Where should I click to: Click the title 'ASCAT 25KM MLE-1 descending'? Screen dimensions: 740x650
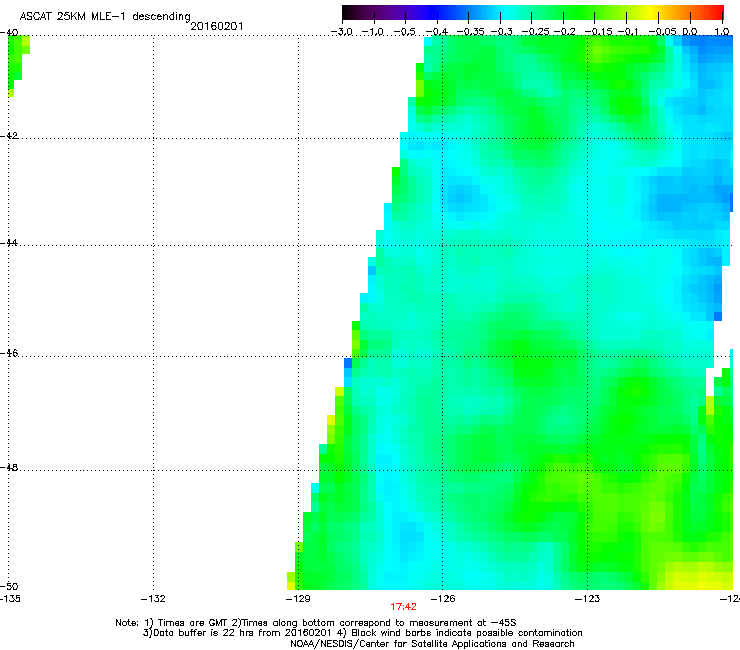105,16
